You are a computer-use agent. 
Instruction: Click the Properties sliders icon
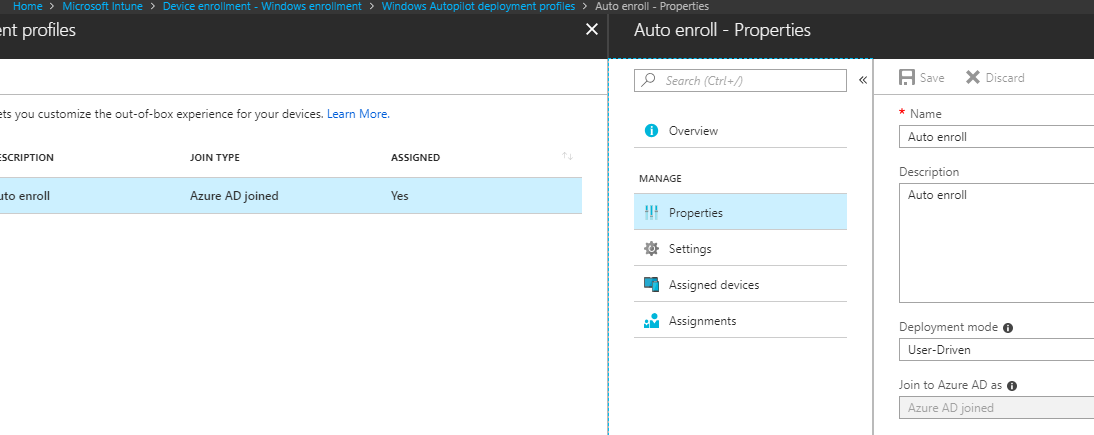(652, 213)
